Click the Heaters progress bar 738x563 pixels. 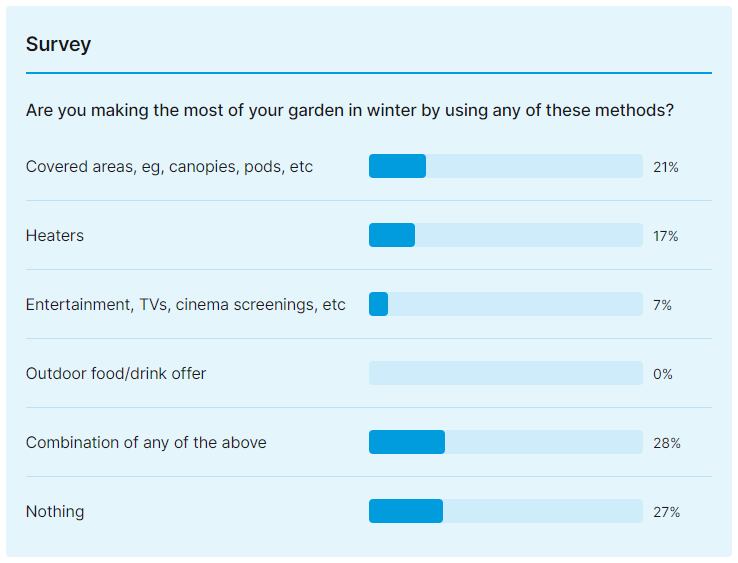pyautogui.click(x=505, y=236)
